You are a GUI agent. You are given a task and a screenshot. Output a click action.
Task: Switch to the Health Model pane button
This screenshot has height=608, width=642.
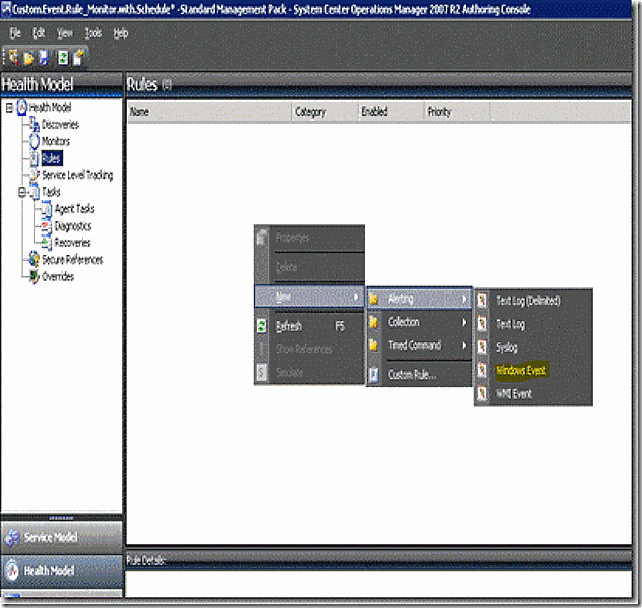(x=62, y=571)
